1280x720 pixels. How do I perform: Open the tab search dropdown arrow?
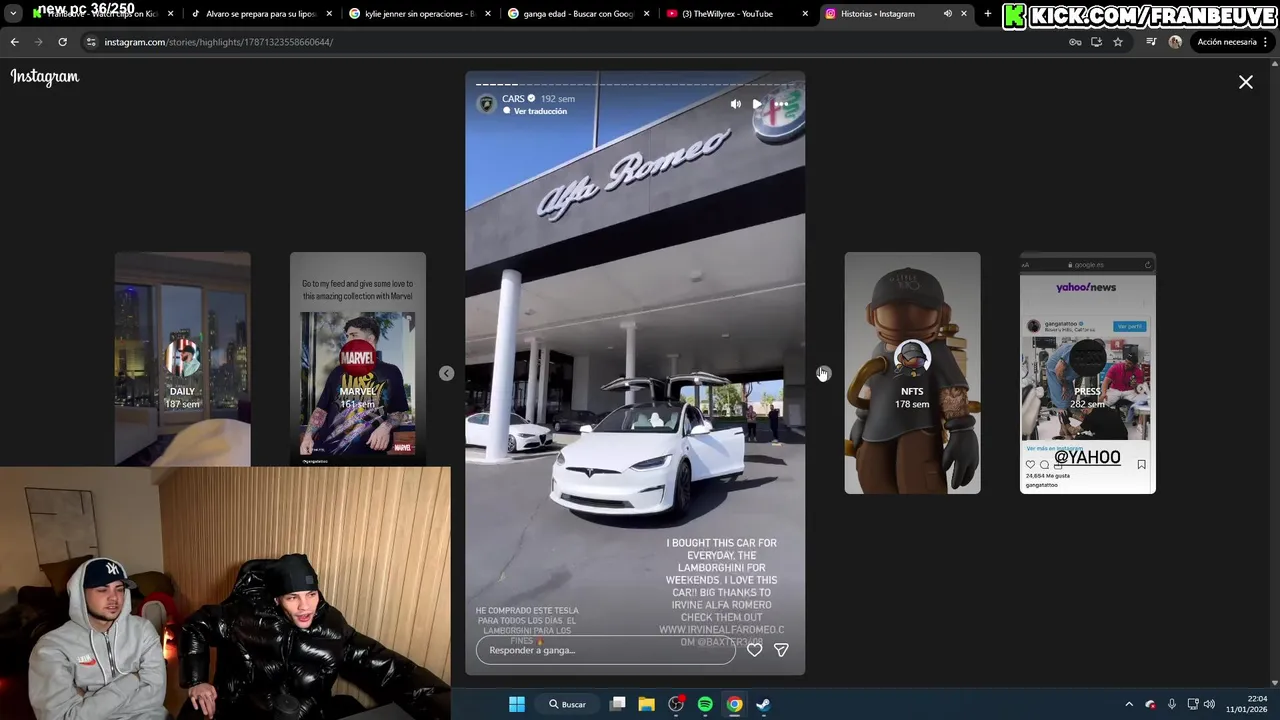(x=13, y=14)
